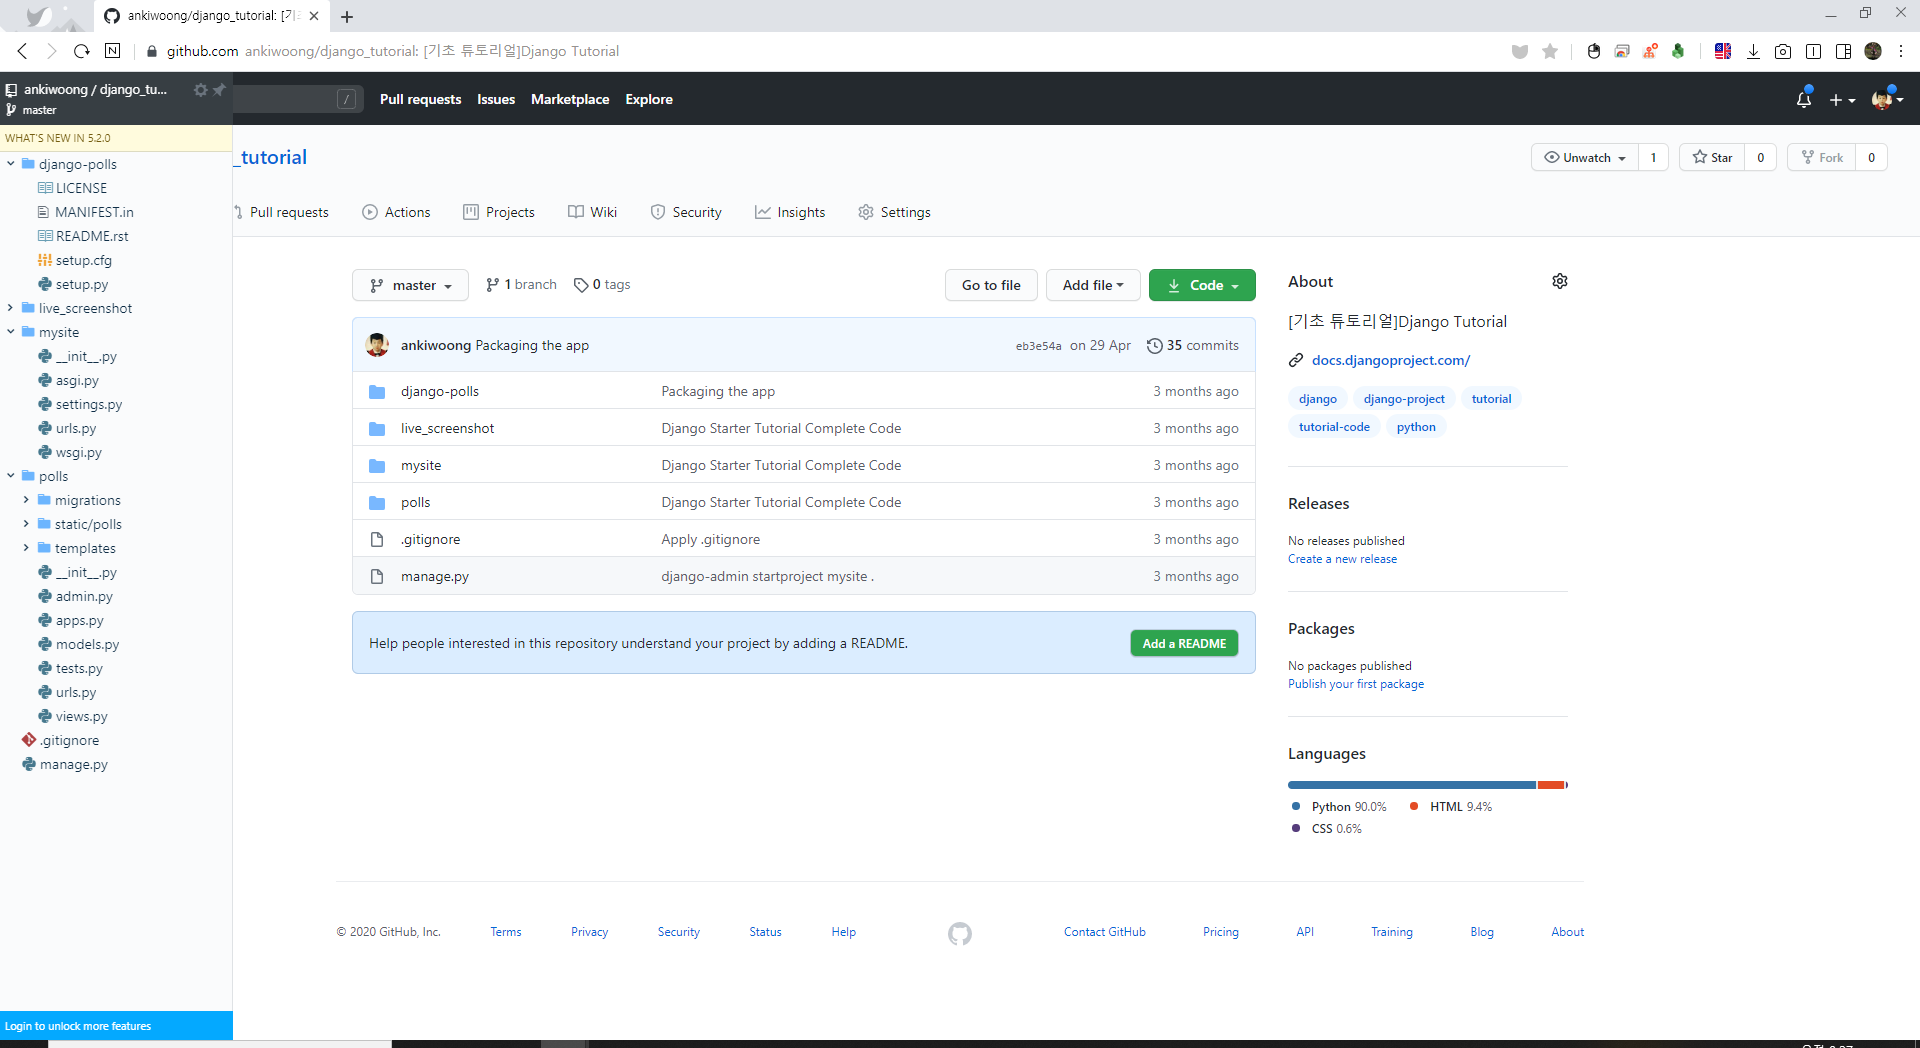Click the 1 branch link
Viewport: 1920px width, 1048px height.
[x=521, y=285]
